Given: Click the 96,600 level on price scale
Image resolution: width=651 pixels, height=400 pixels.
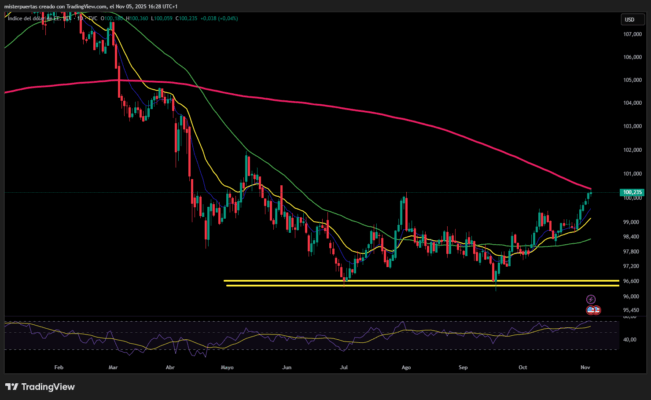Looking at the screenshot, I should [631, 281].
